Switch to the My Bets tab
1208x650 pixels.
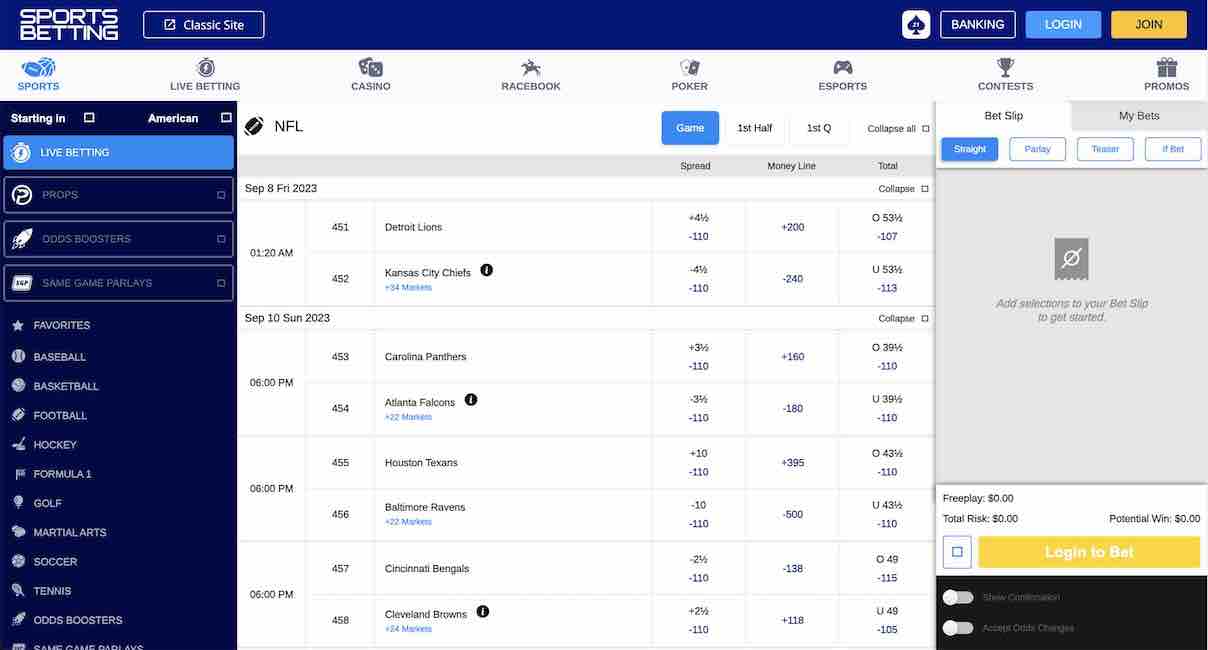click(1138, 114)
